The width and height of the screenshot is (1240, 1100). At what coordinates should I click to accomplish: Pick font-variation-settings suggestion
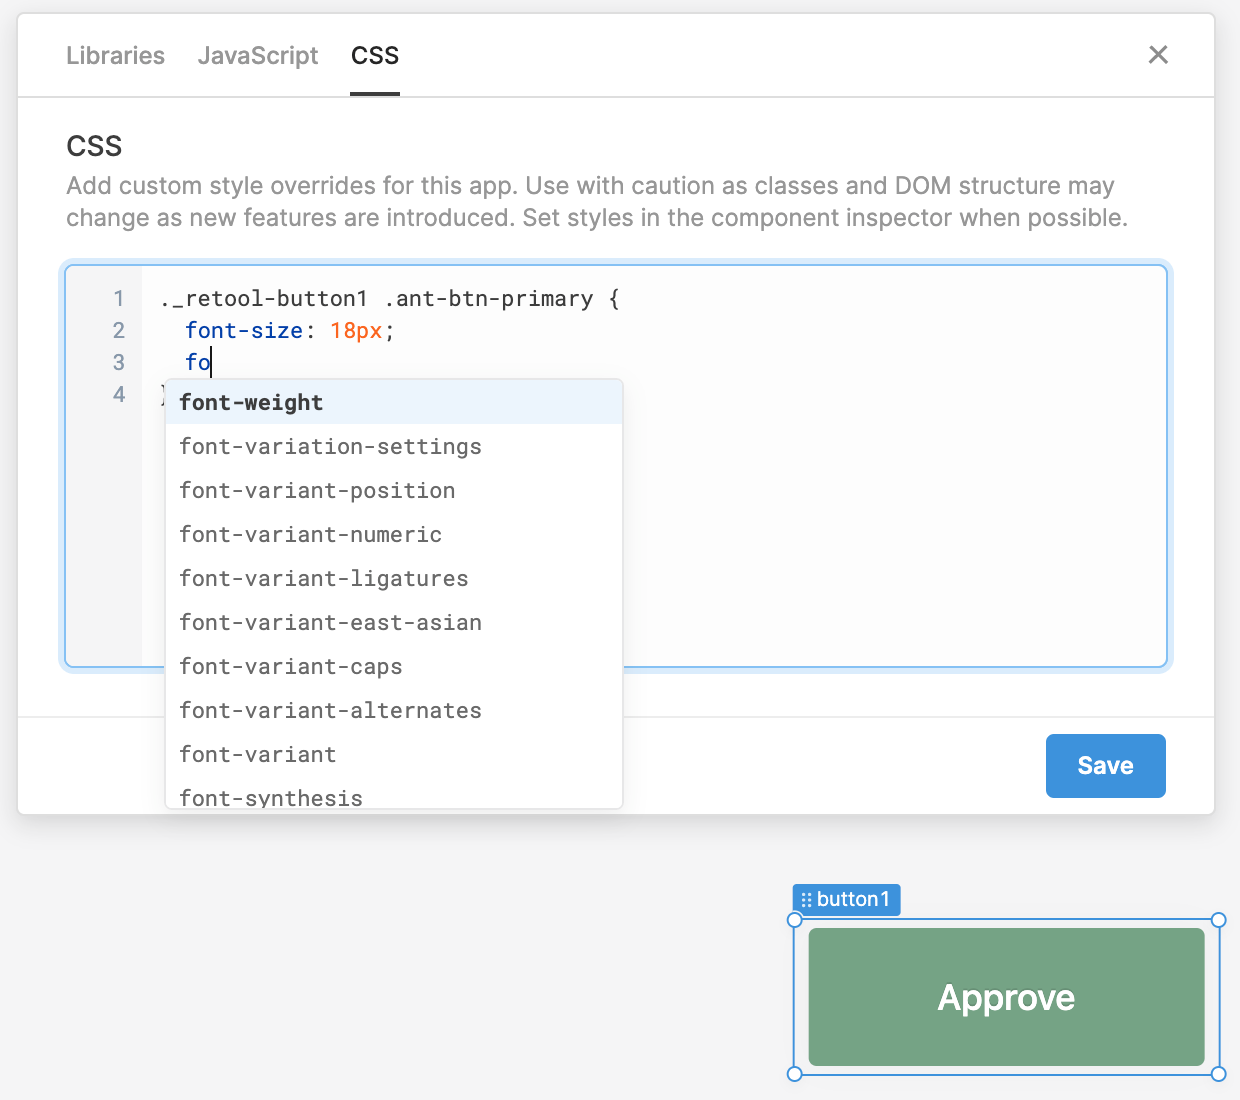pos(394,446)
